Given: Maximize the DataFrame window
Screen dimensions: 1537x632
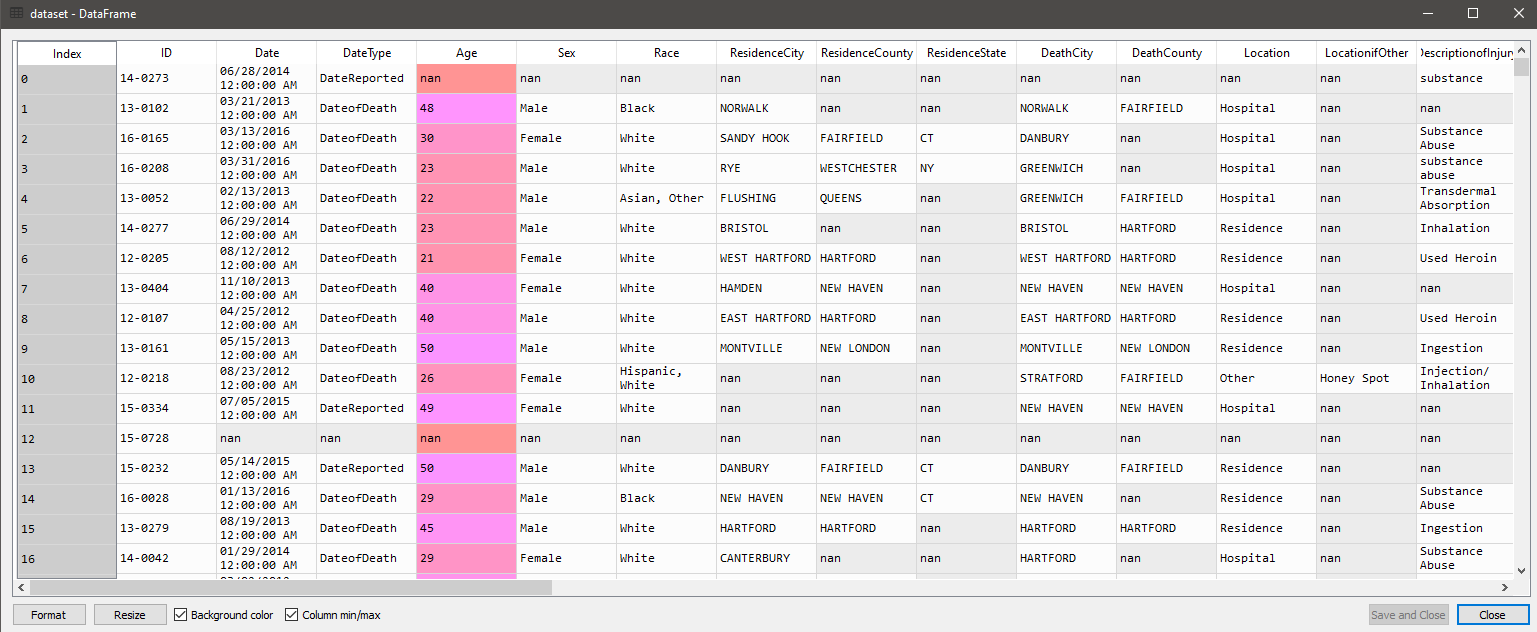Looking at the screenshot, I should tap(1472, 13).
